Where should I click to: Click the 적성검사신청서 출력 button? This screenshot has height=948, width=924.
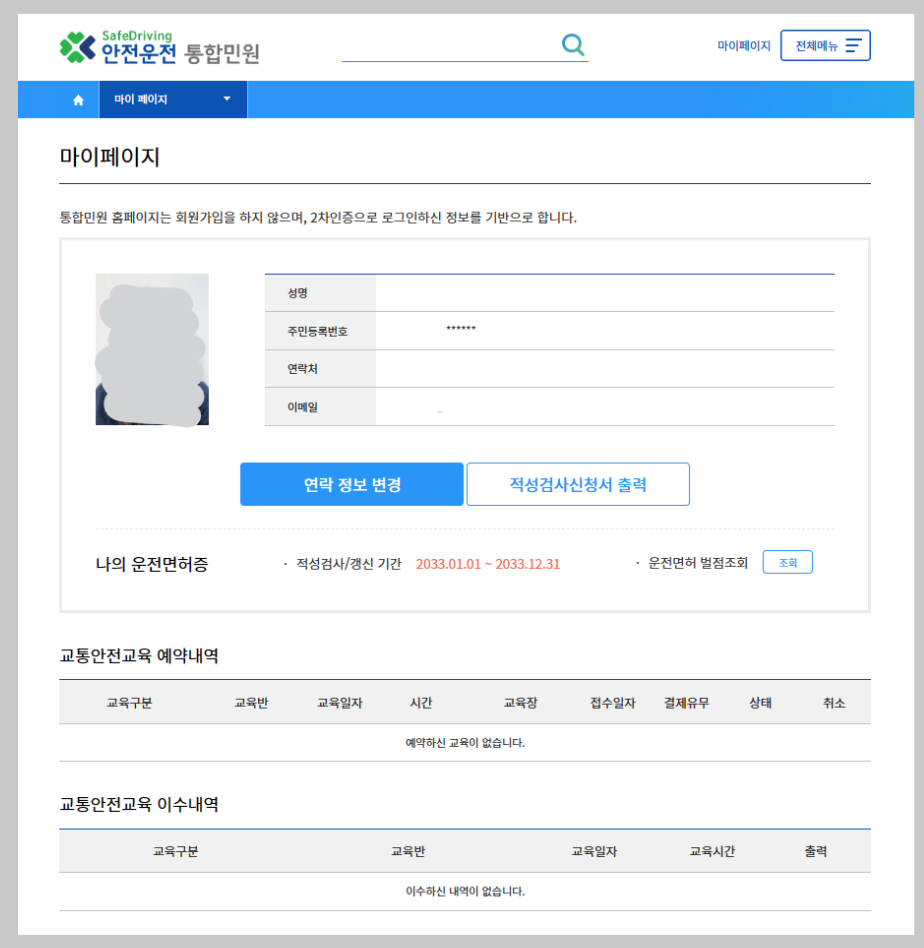coord(577,484)
